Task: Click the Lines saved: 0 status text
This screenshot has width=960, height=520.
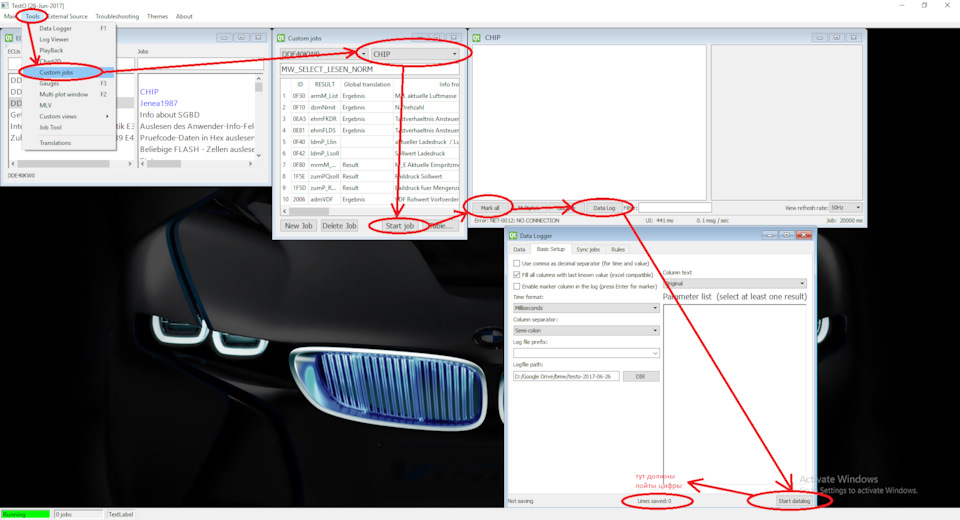Action: [x=654, y=501]
